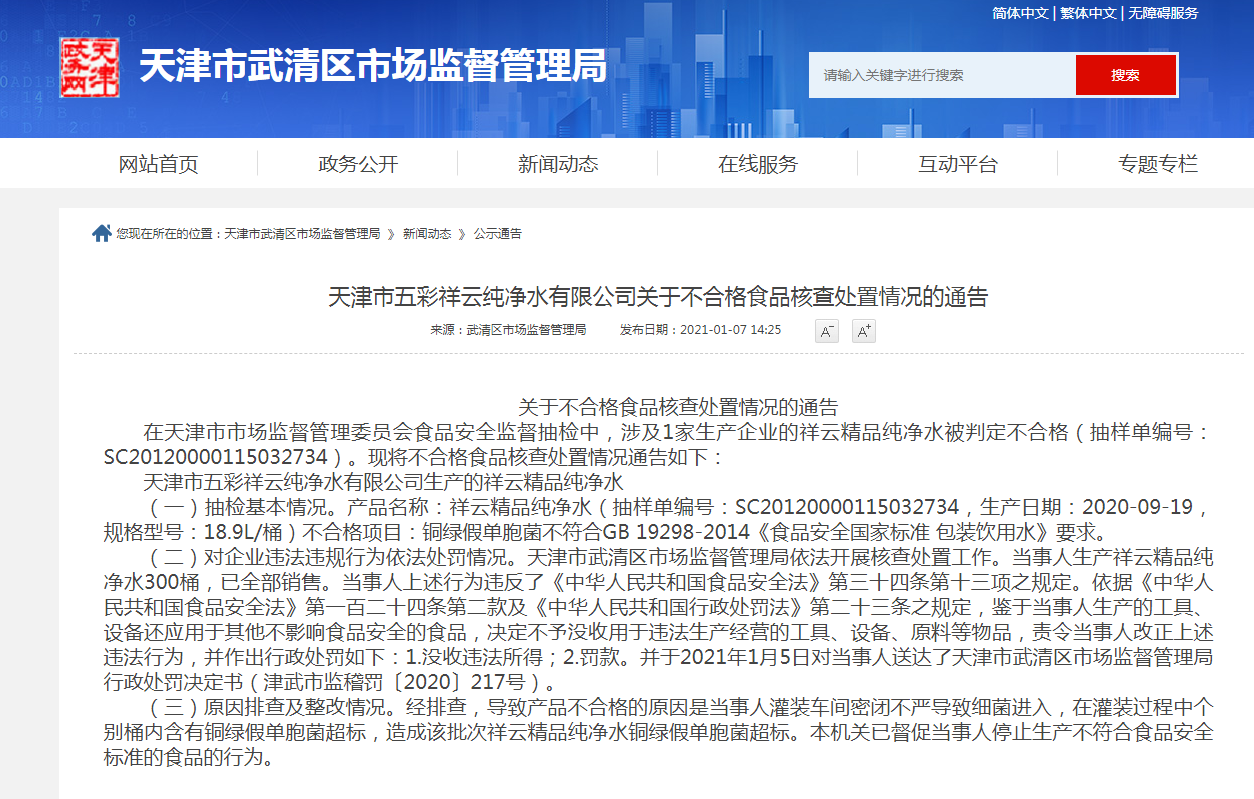Click site title 天津市武清区市场监督管理局
1254x799 pixels.
pos(373,67)
